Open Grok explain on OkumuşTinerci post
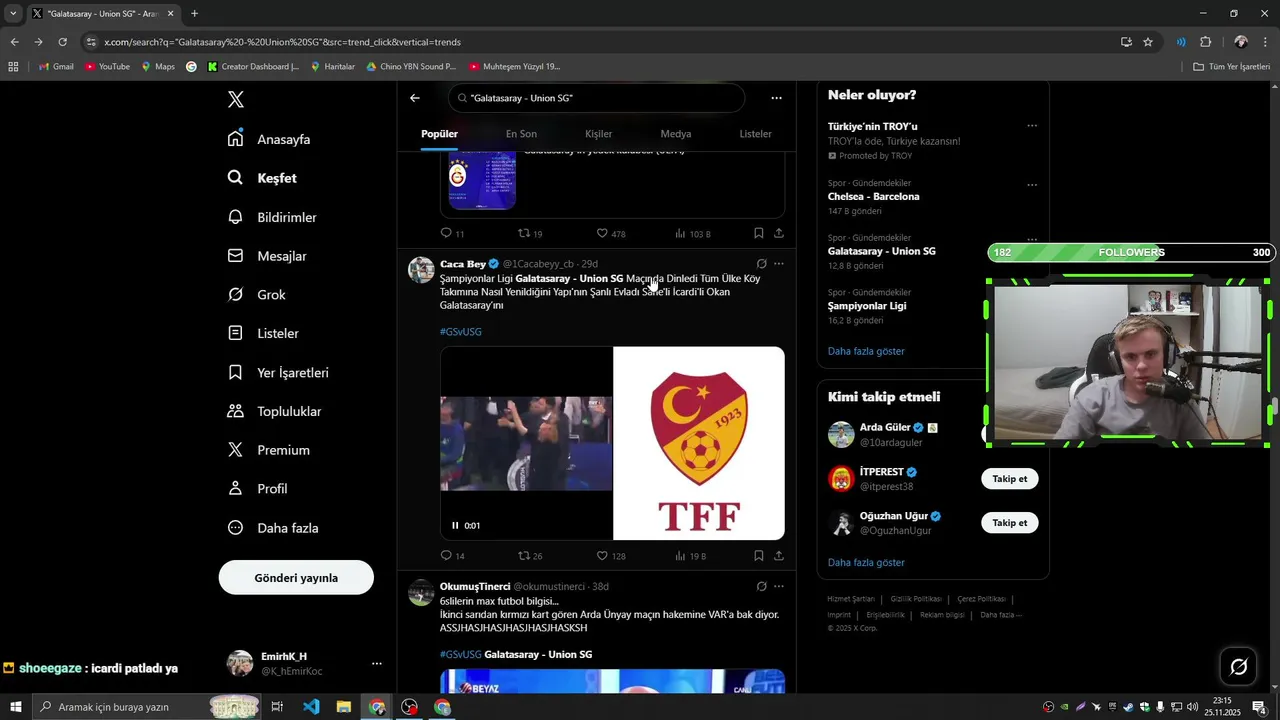The height and width of the screenshot is (720, 1280). tap(761, 586)
